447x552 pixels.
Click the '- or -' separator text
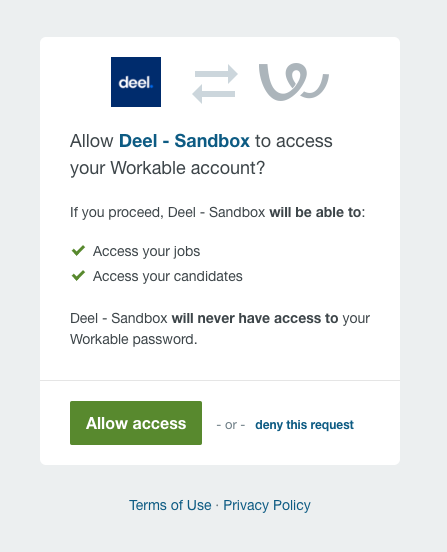pos(231,425)
